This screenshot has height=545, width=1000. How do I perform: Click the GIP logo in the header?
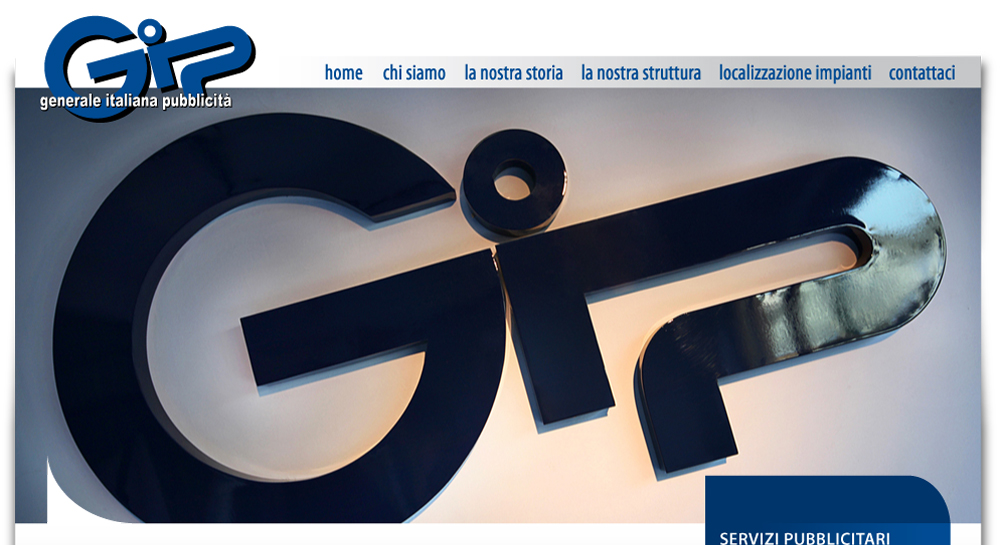[149, 67]
